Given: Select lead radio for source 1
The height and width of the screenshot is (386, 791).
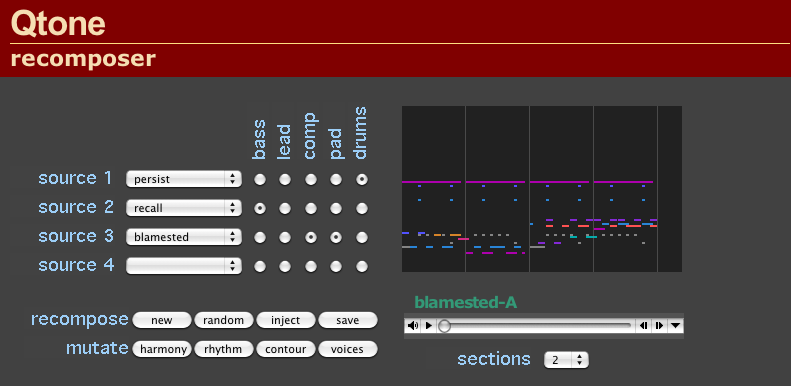Looking at the screenshot, I should [x=285, y=179].
